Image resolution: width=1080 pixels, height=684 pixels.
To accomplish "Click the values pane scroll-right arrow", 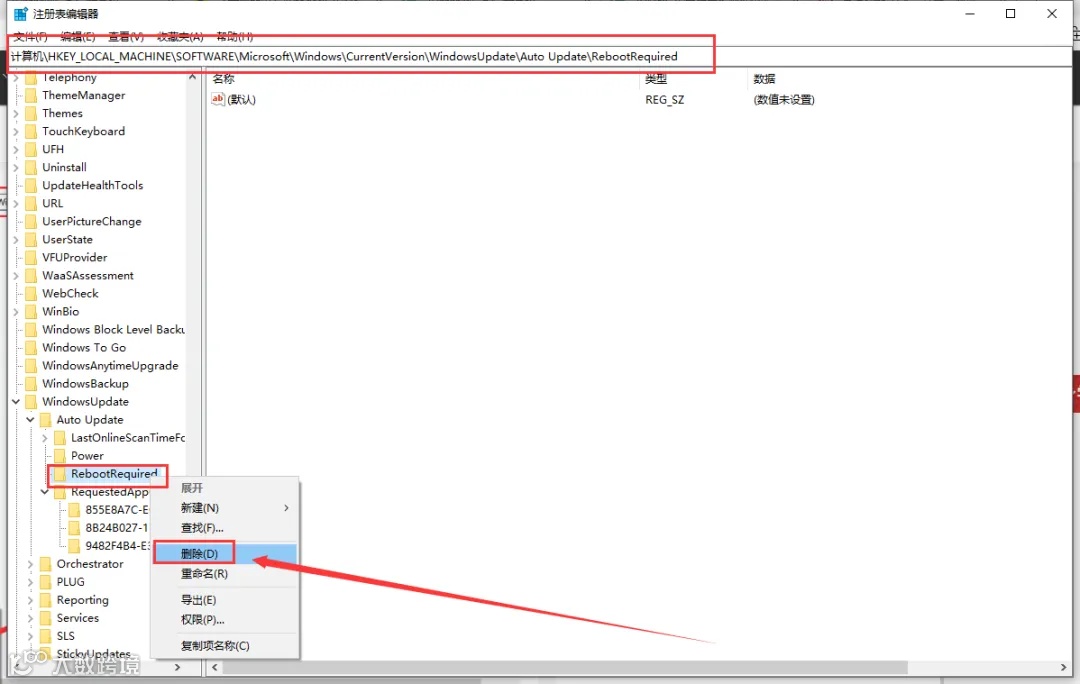I will [x=1063, y=667].
